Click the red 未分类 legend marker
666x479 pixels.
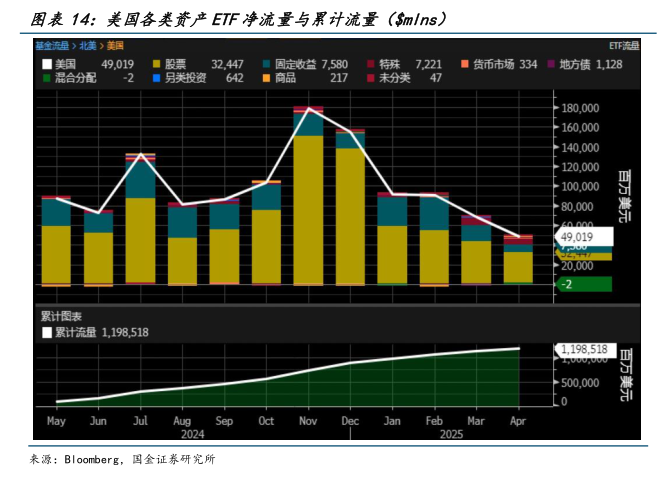(371, 77)
